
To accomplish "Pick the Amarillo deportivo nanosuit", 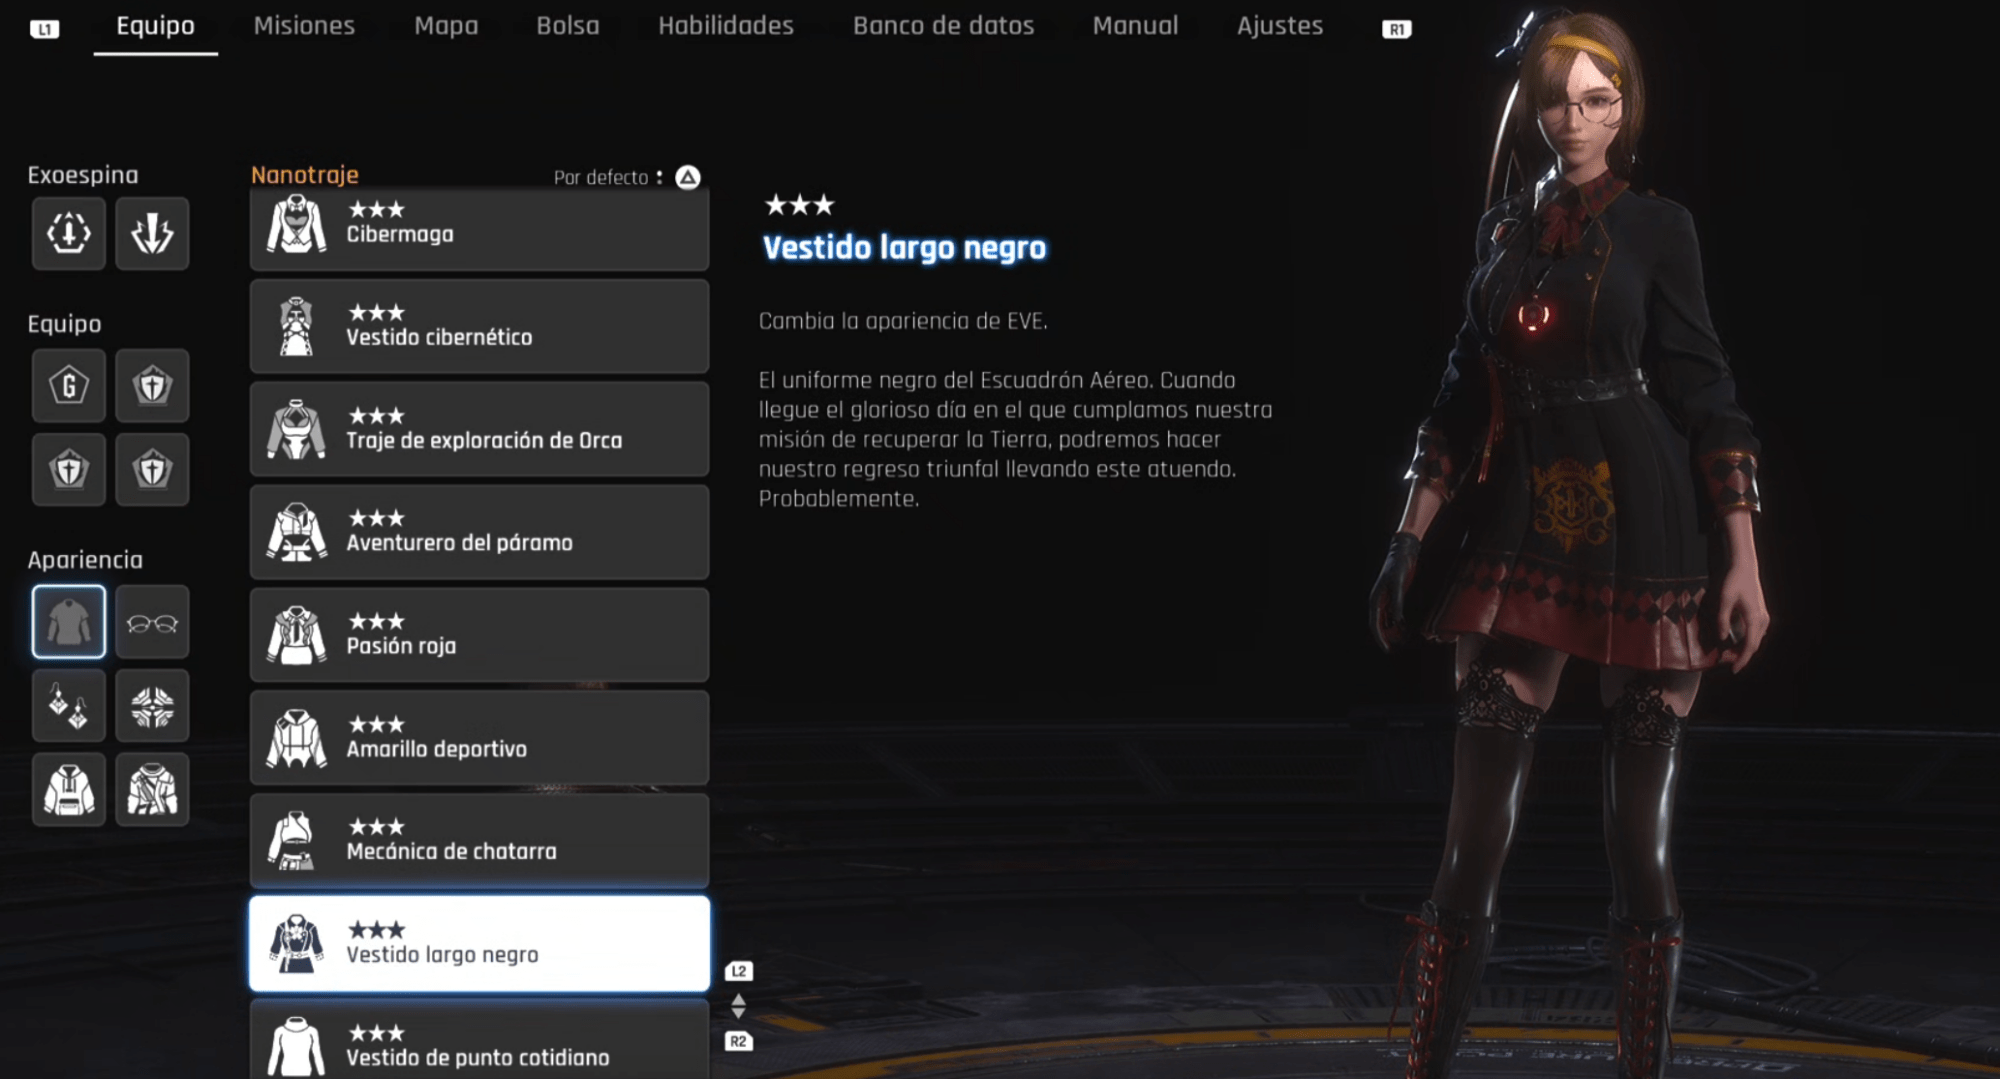I will pos(479,738).
